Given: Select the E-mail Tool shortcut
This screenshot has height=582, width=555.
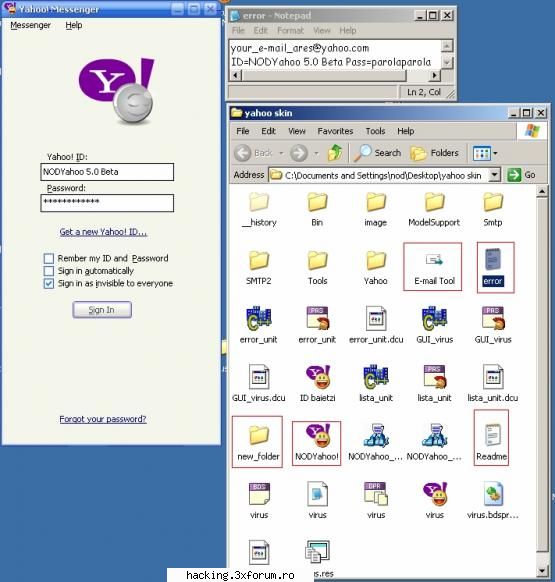Looking at the screenshot, I should click(x=433, y=267).
